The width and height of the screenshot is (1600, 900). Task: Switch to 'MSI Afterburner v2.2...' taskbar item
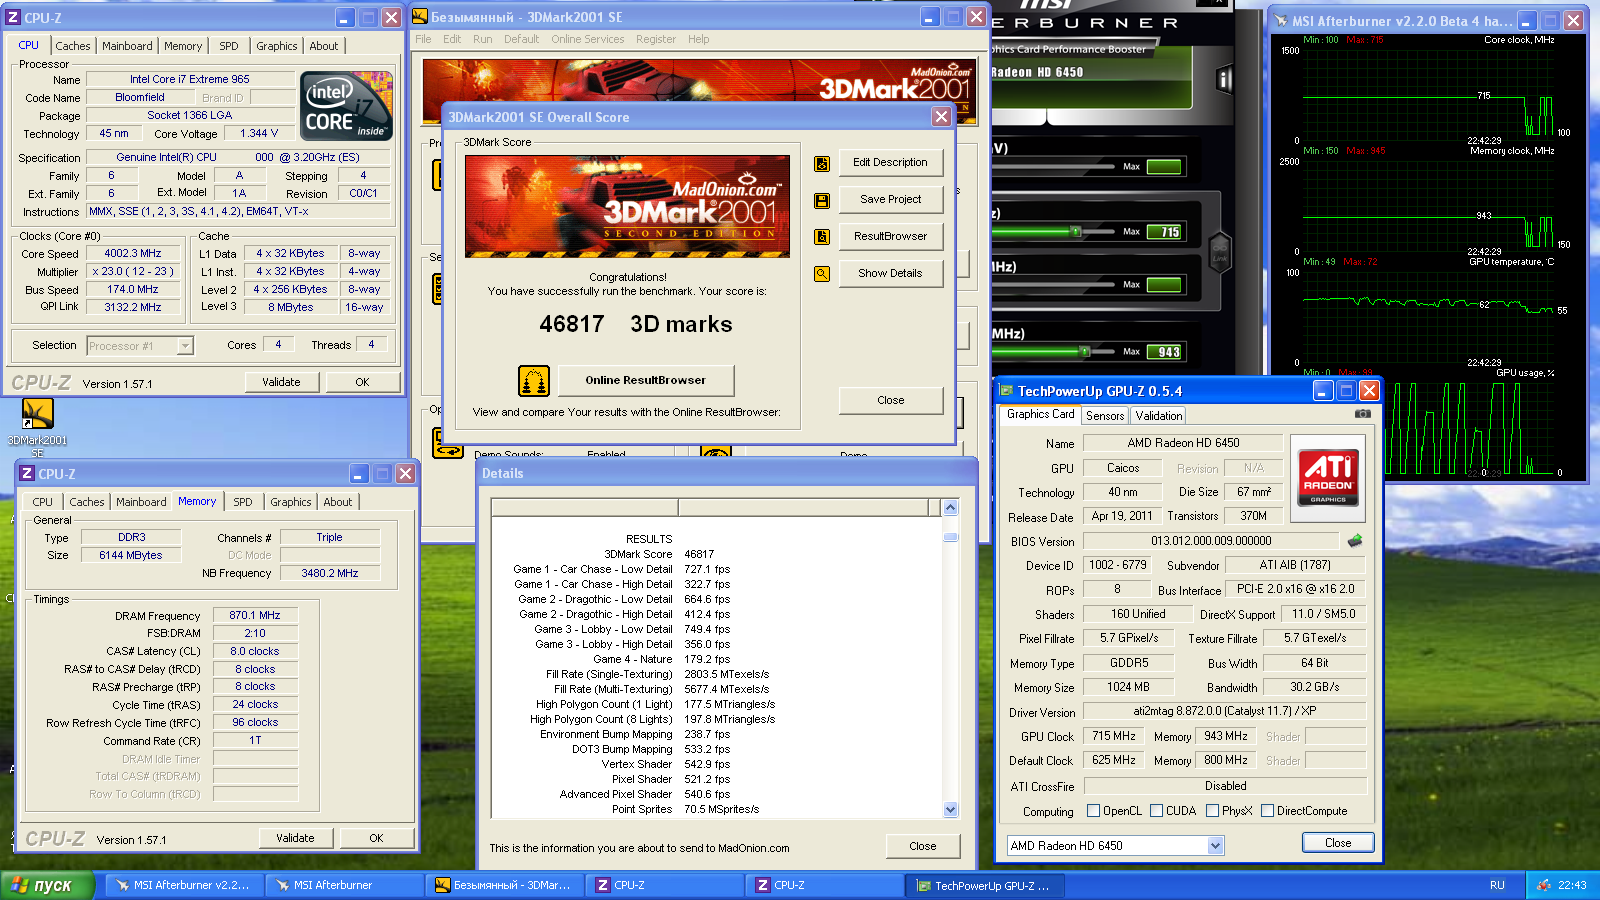point(184,885)
